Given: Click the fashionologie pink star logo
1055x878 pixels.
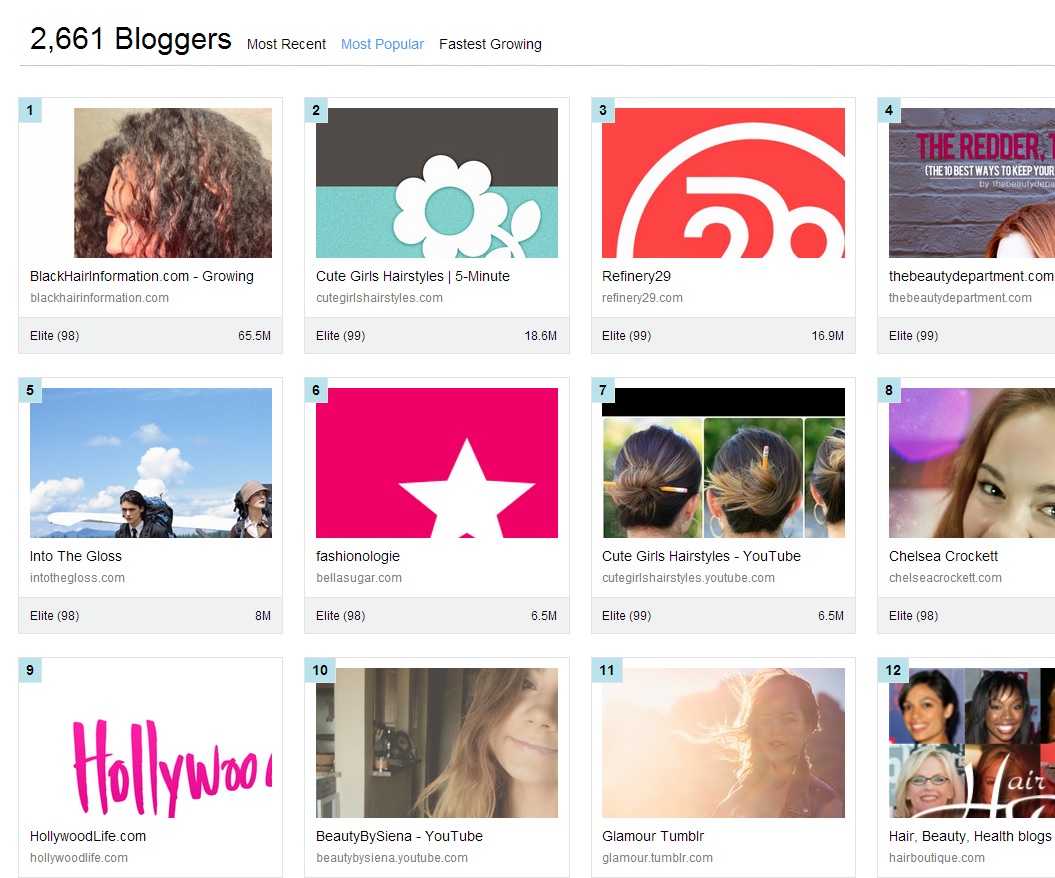Looking at the screenshot, I should (x=437, y=463).
